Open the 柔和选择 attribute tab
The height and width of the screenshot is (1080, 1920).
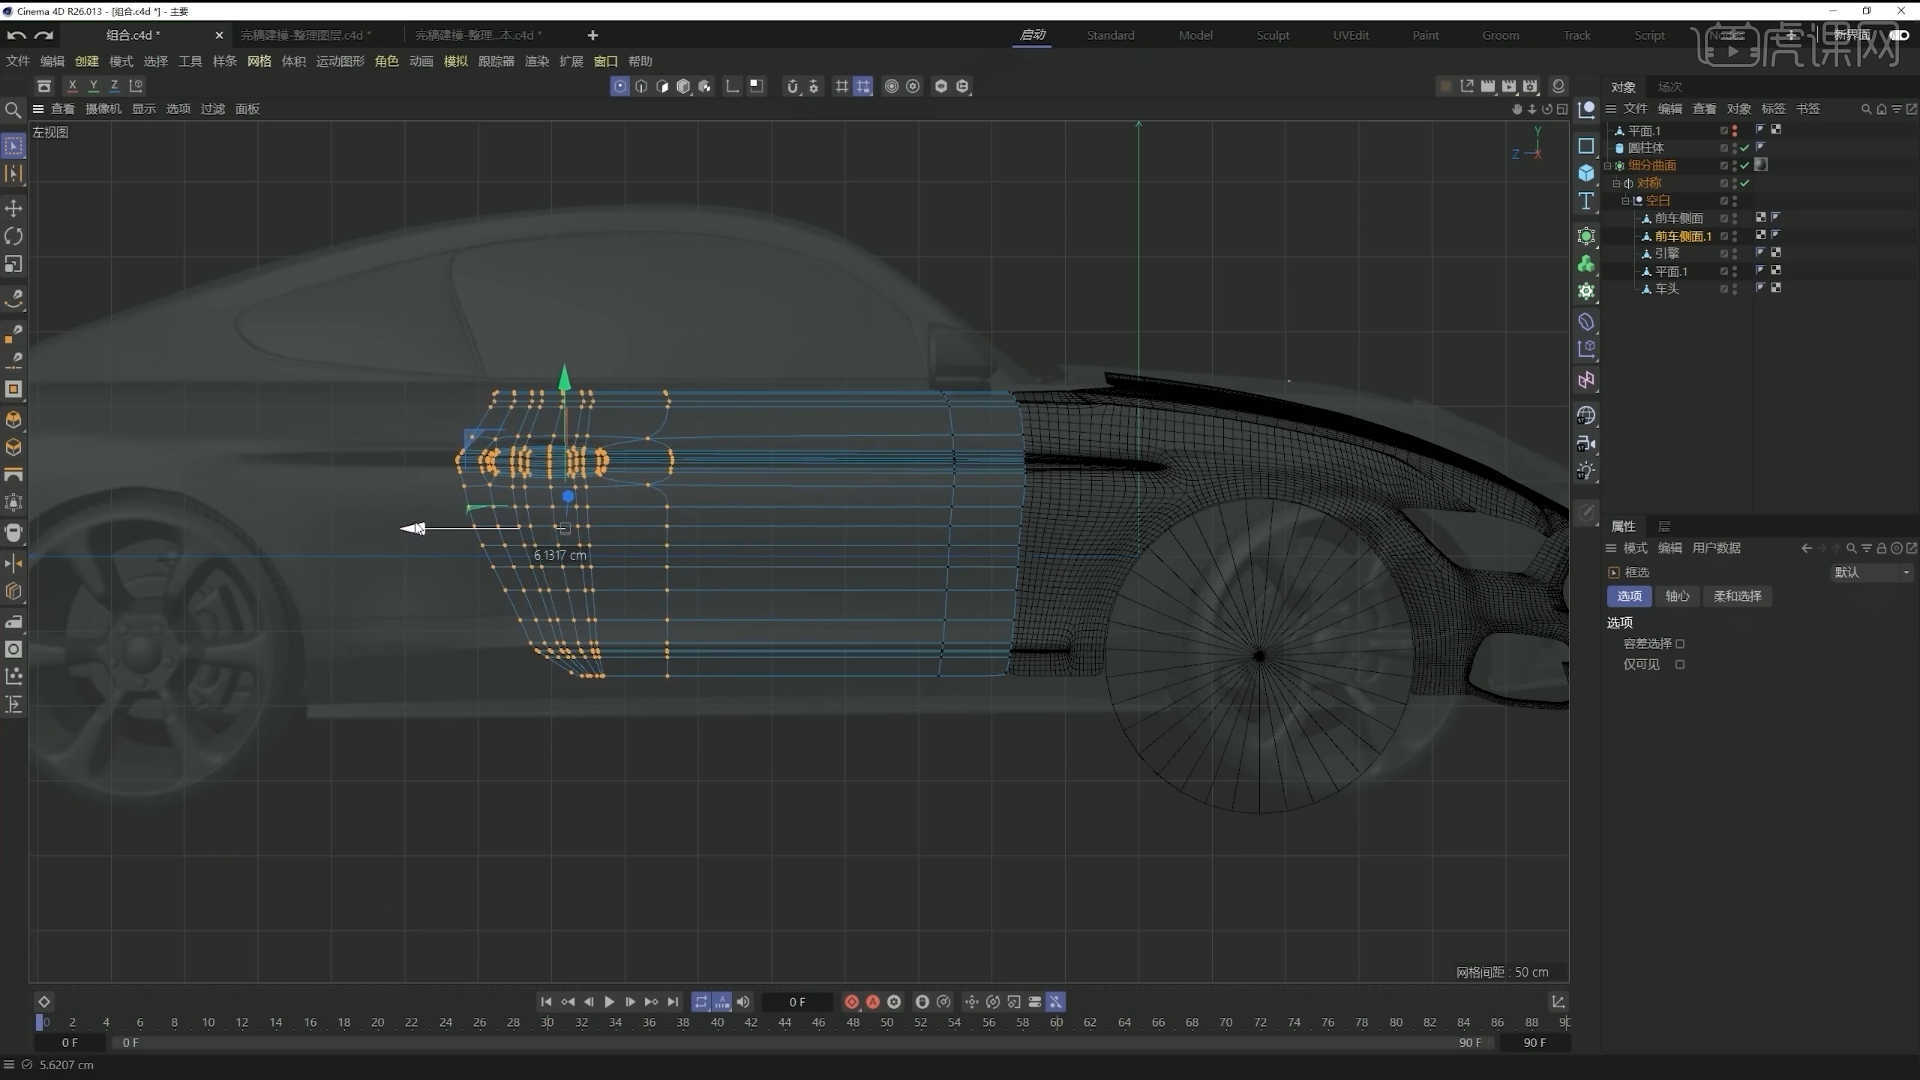(x=1737, y=596)
